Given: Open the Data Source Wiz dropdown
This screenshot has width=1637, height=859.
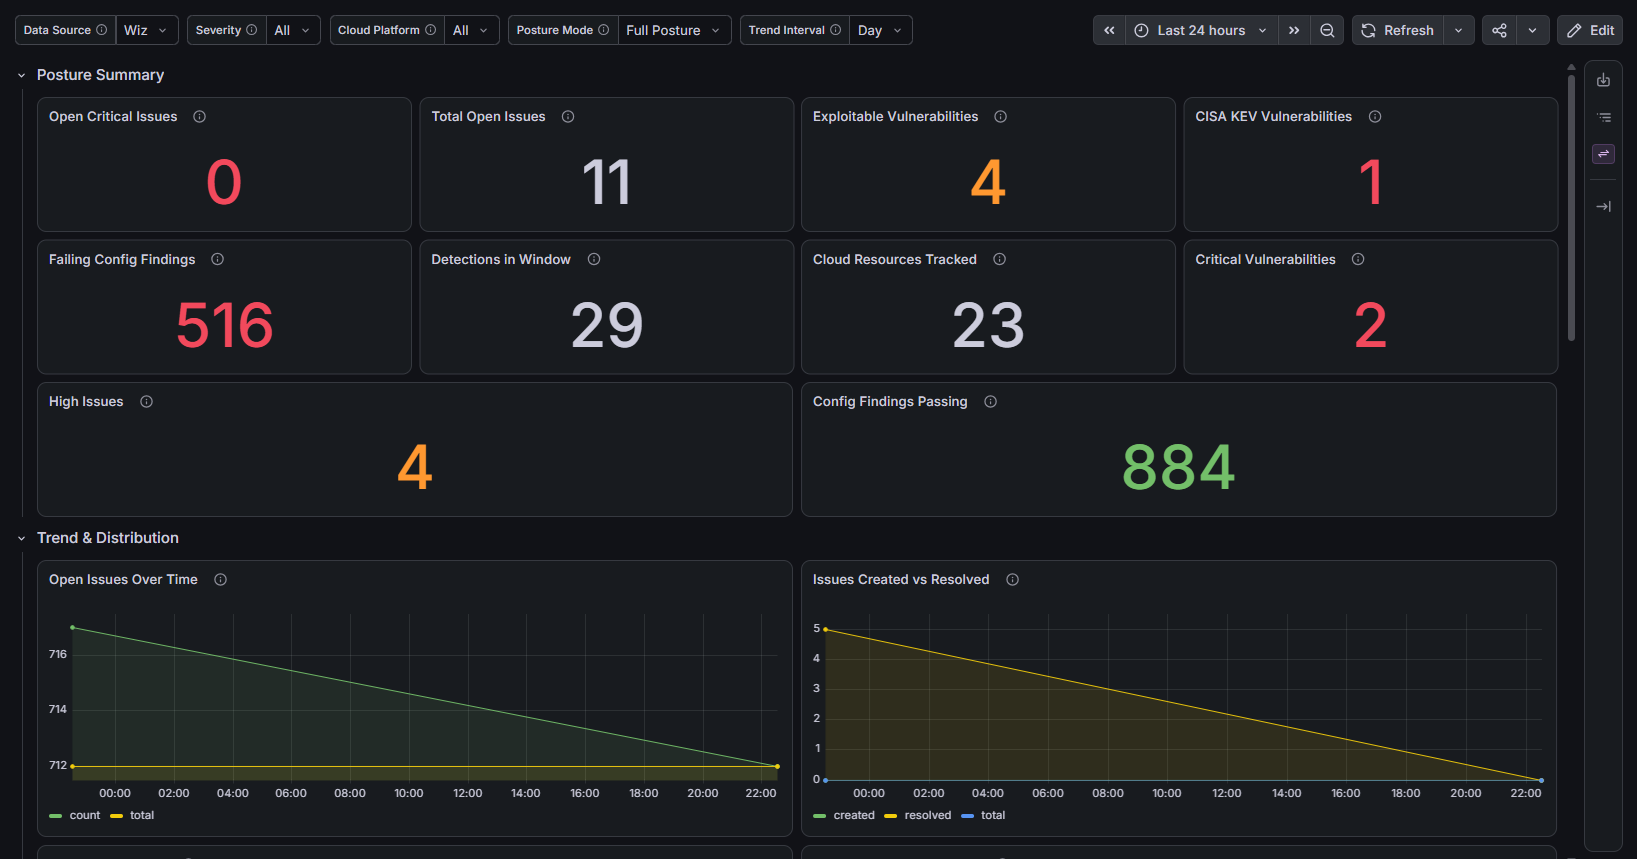Looking at the screenshot, I should [x=147, y=30].
